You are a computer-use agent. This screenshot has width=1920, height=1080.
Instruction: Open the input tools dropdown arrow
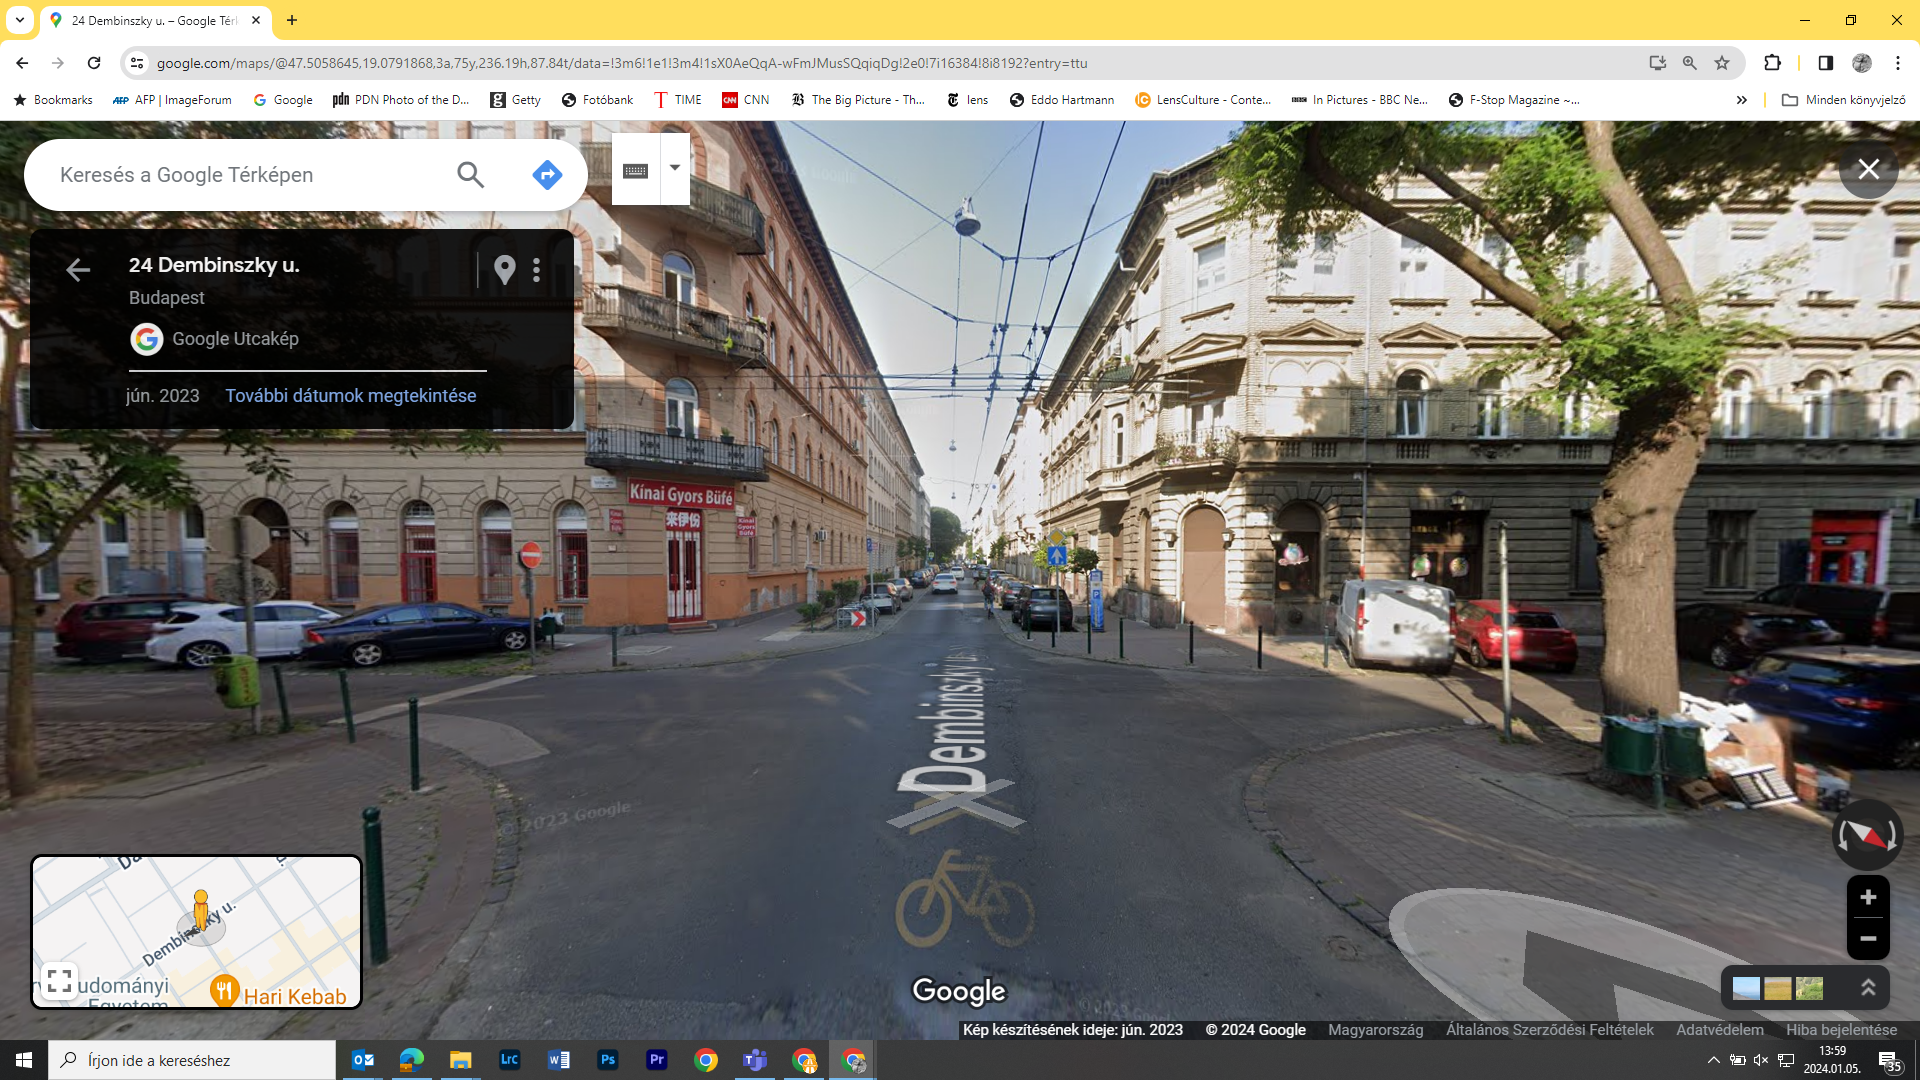(x=675, y=168)
